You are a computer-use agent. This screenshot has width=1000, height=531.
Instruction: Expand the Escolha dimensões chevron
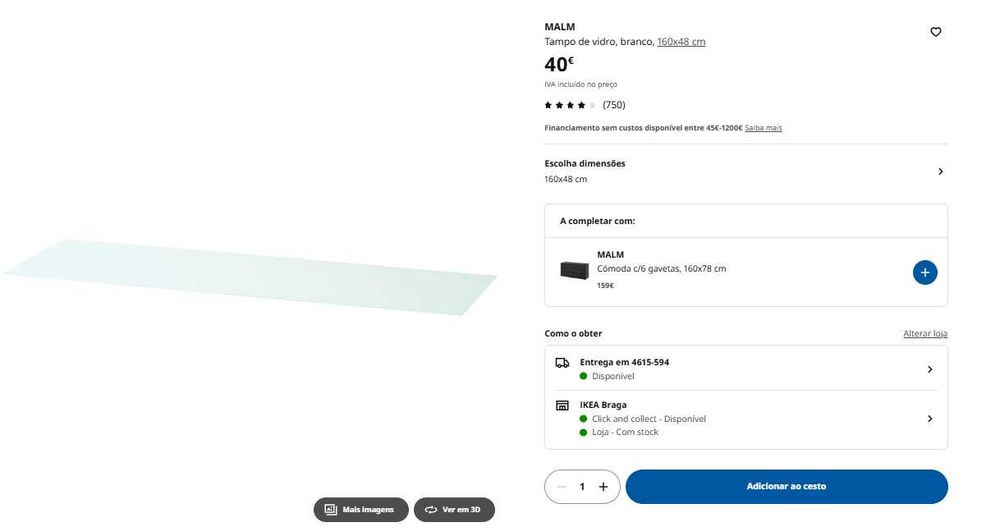(940, 172)
